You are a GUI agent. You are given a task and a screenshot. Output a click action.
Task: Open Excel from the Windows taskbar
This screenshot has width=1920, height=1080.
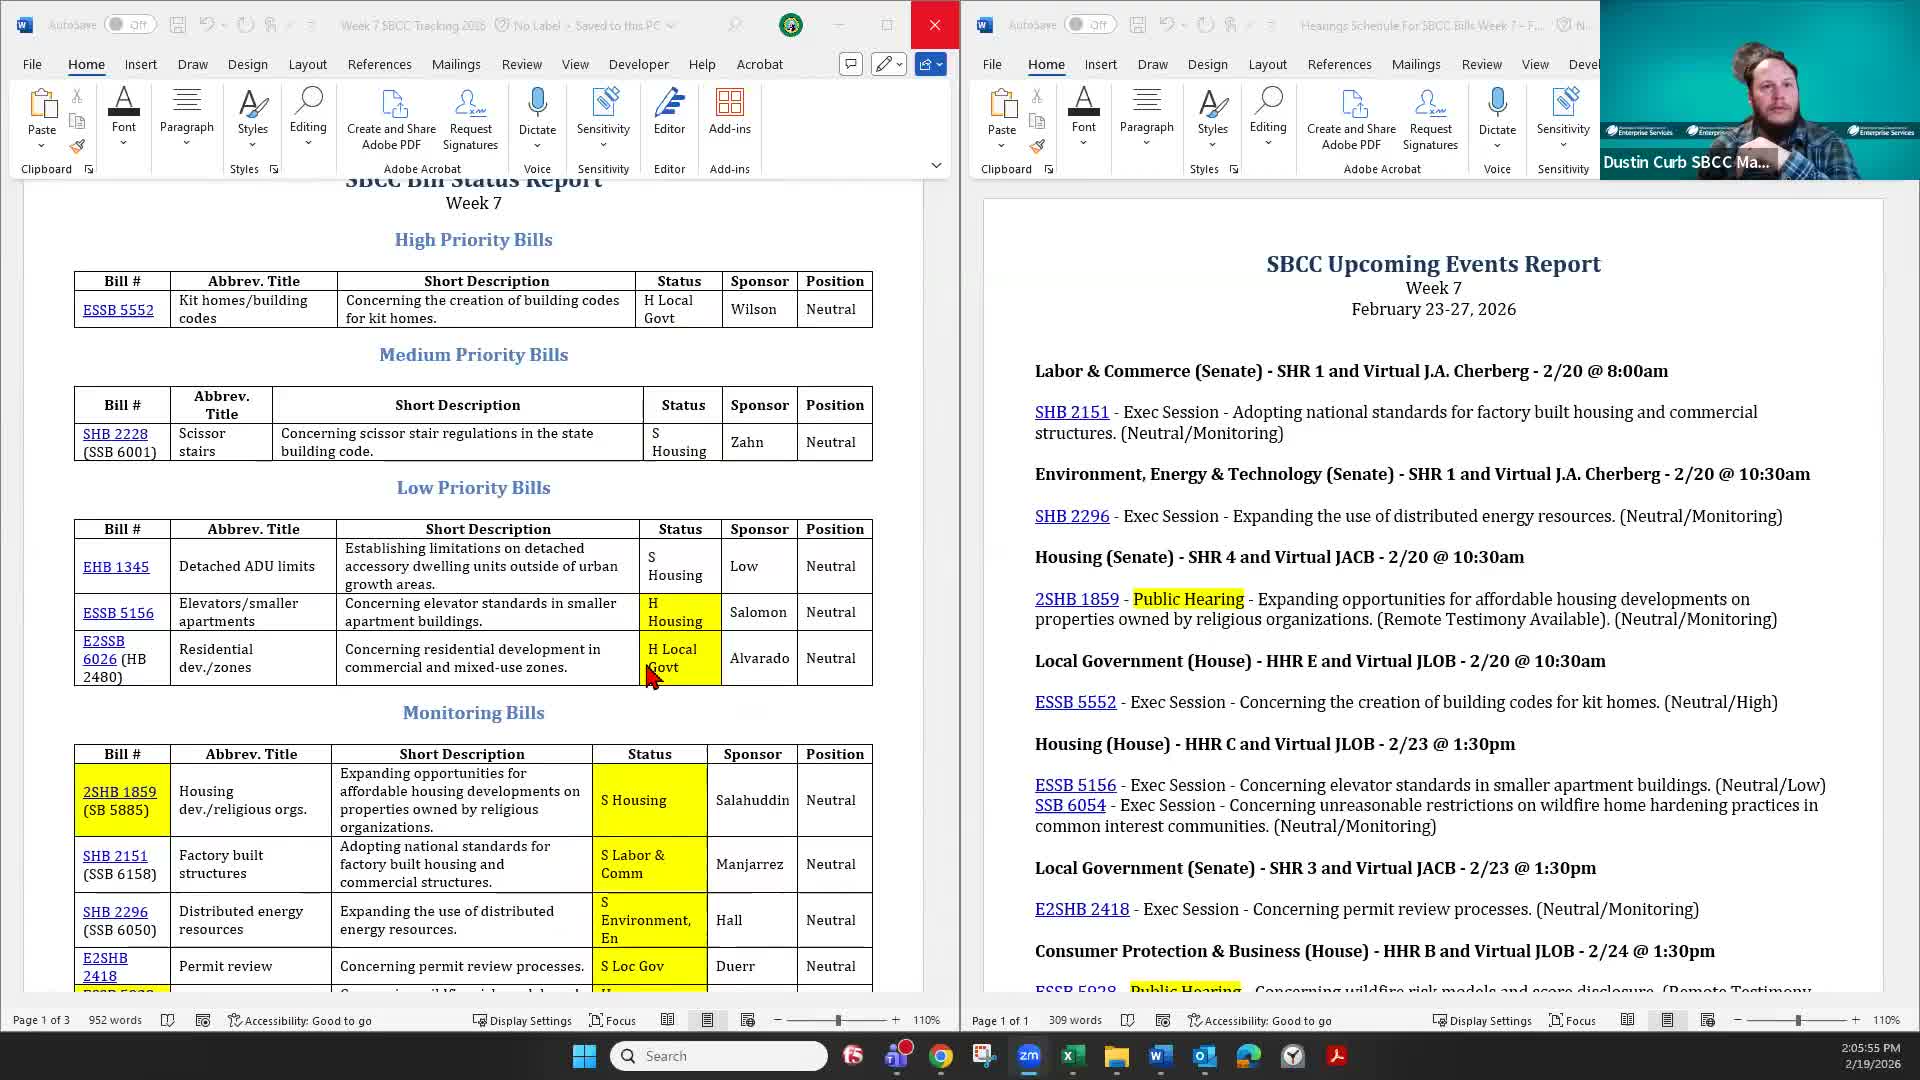click(1072, 1056)
